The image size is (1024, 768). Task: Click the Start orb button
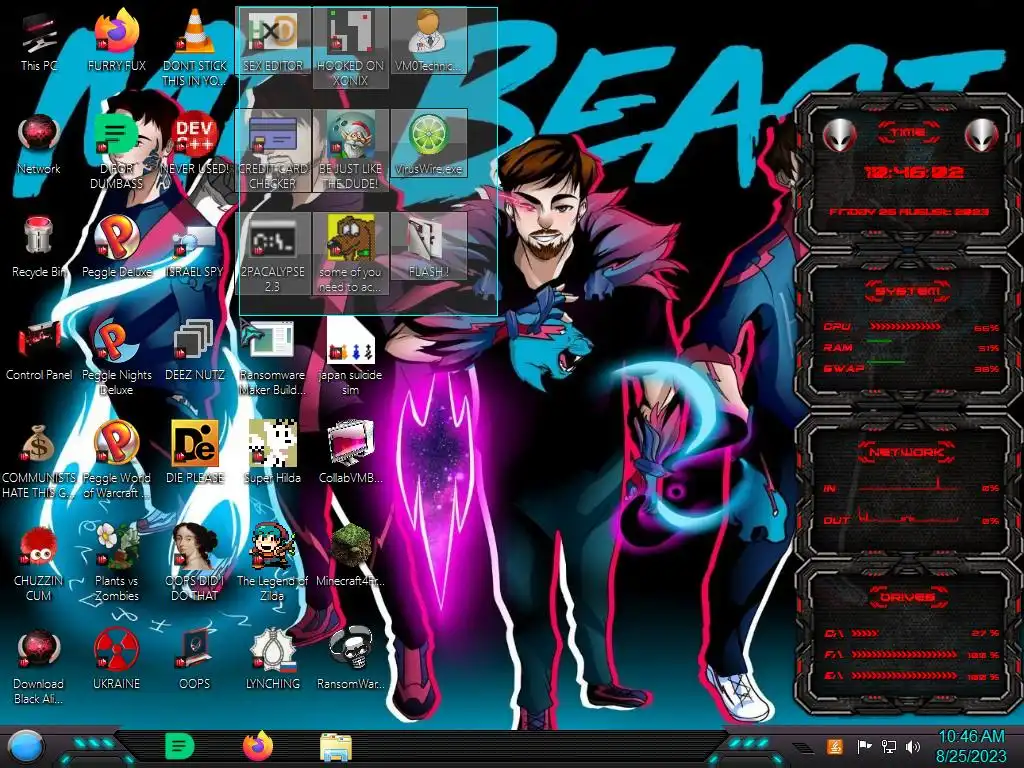26,747
